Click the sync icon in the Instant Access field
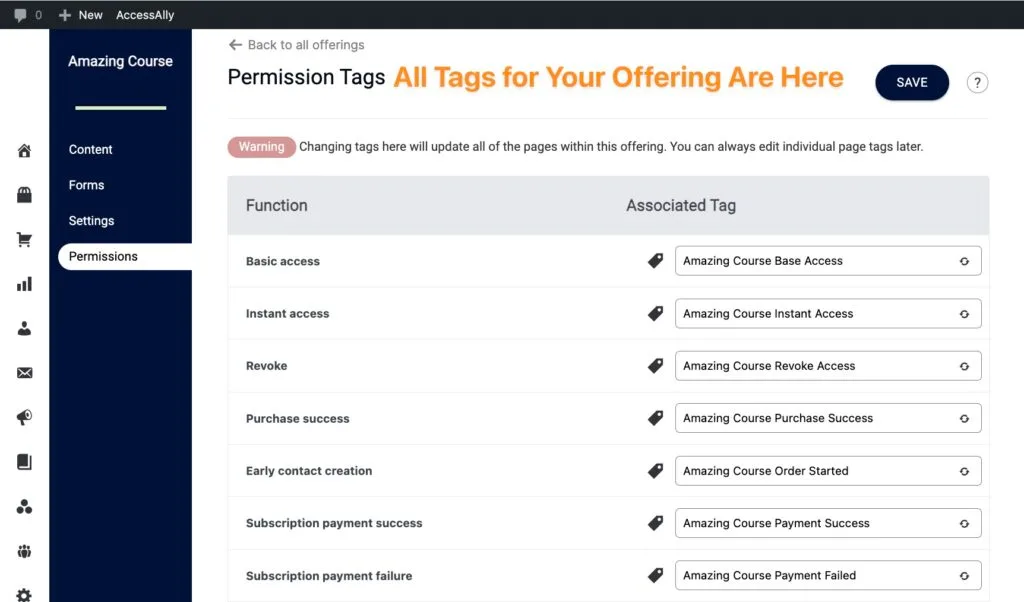The width and height of the screenshot is (1024, 602). pyautogui.click(x=964, y=313)
